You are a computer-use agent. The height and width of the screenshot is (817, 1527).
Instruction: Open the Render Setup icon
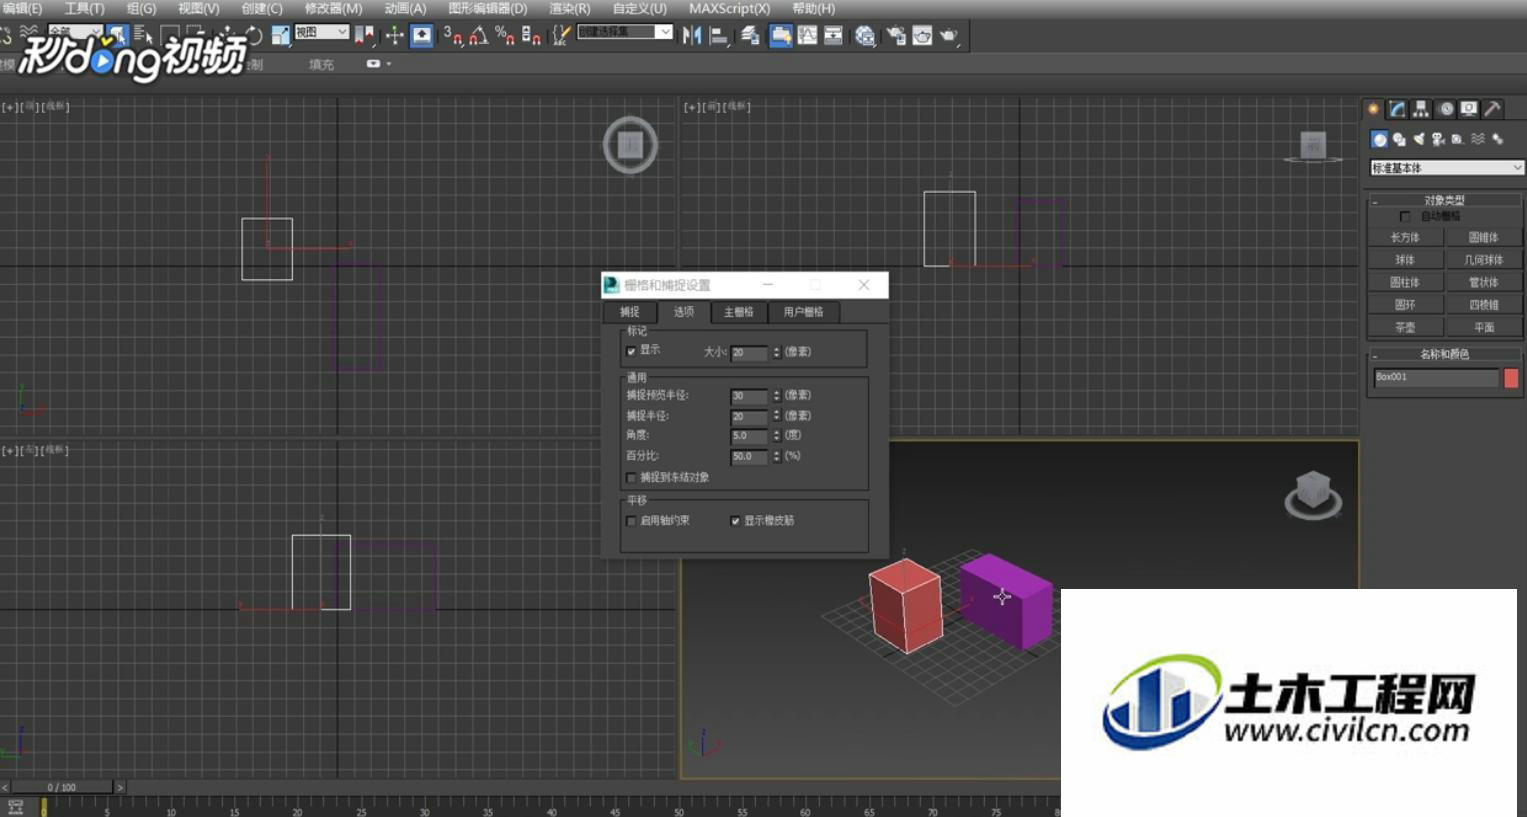pos(896,36)
